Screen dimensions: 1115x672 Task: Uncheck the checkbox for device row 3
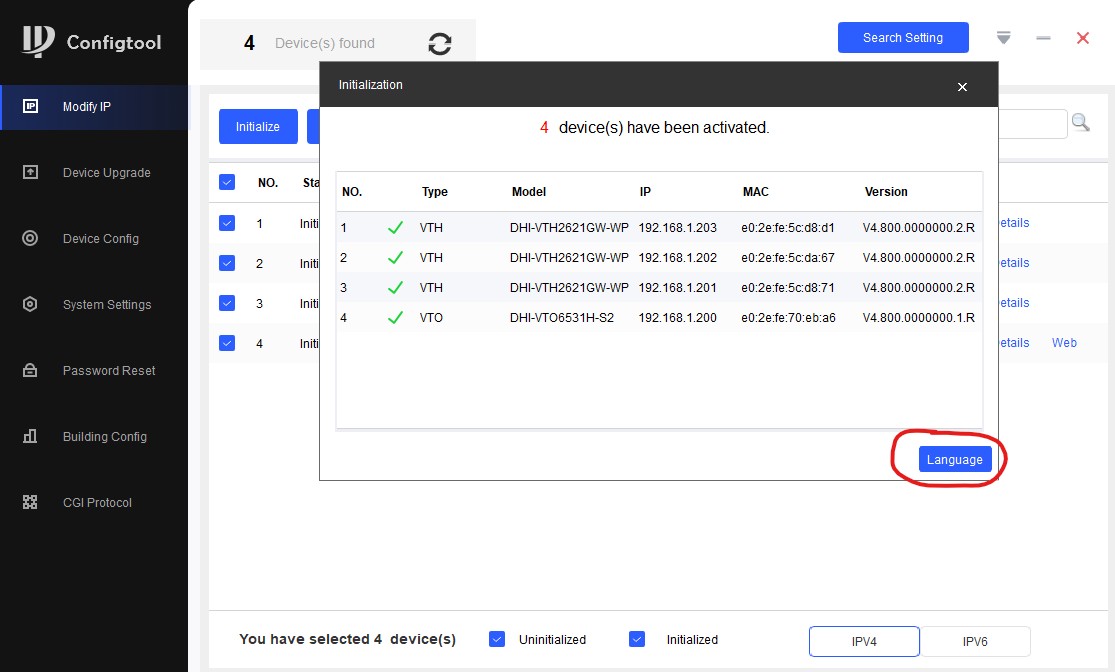pos(227,303)
